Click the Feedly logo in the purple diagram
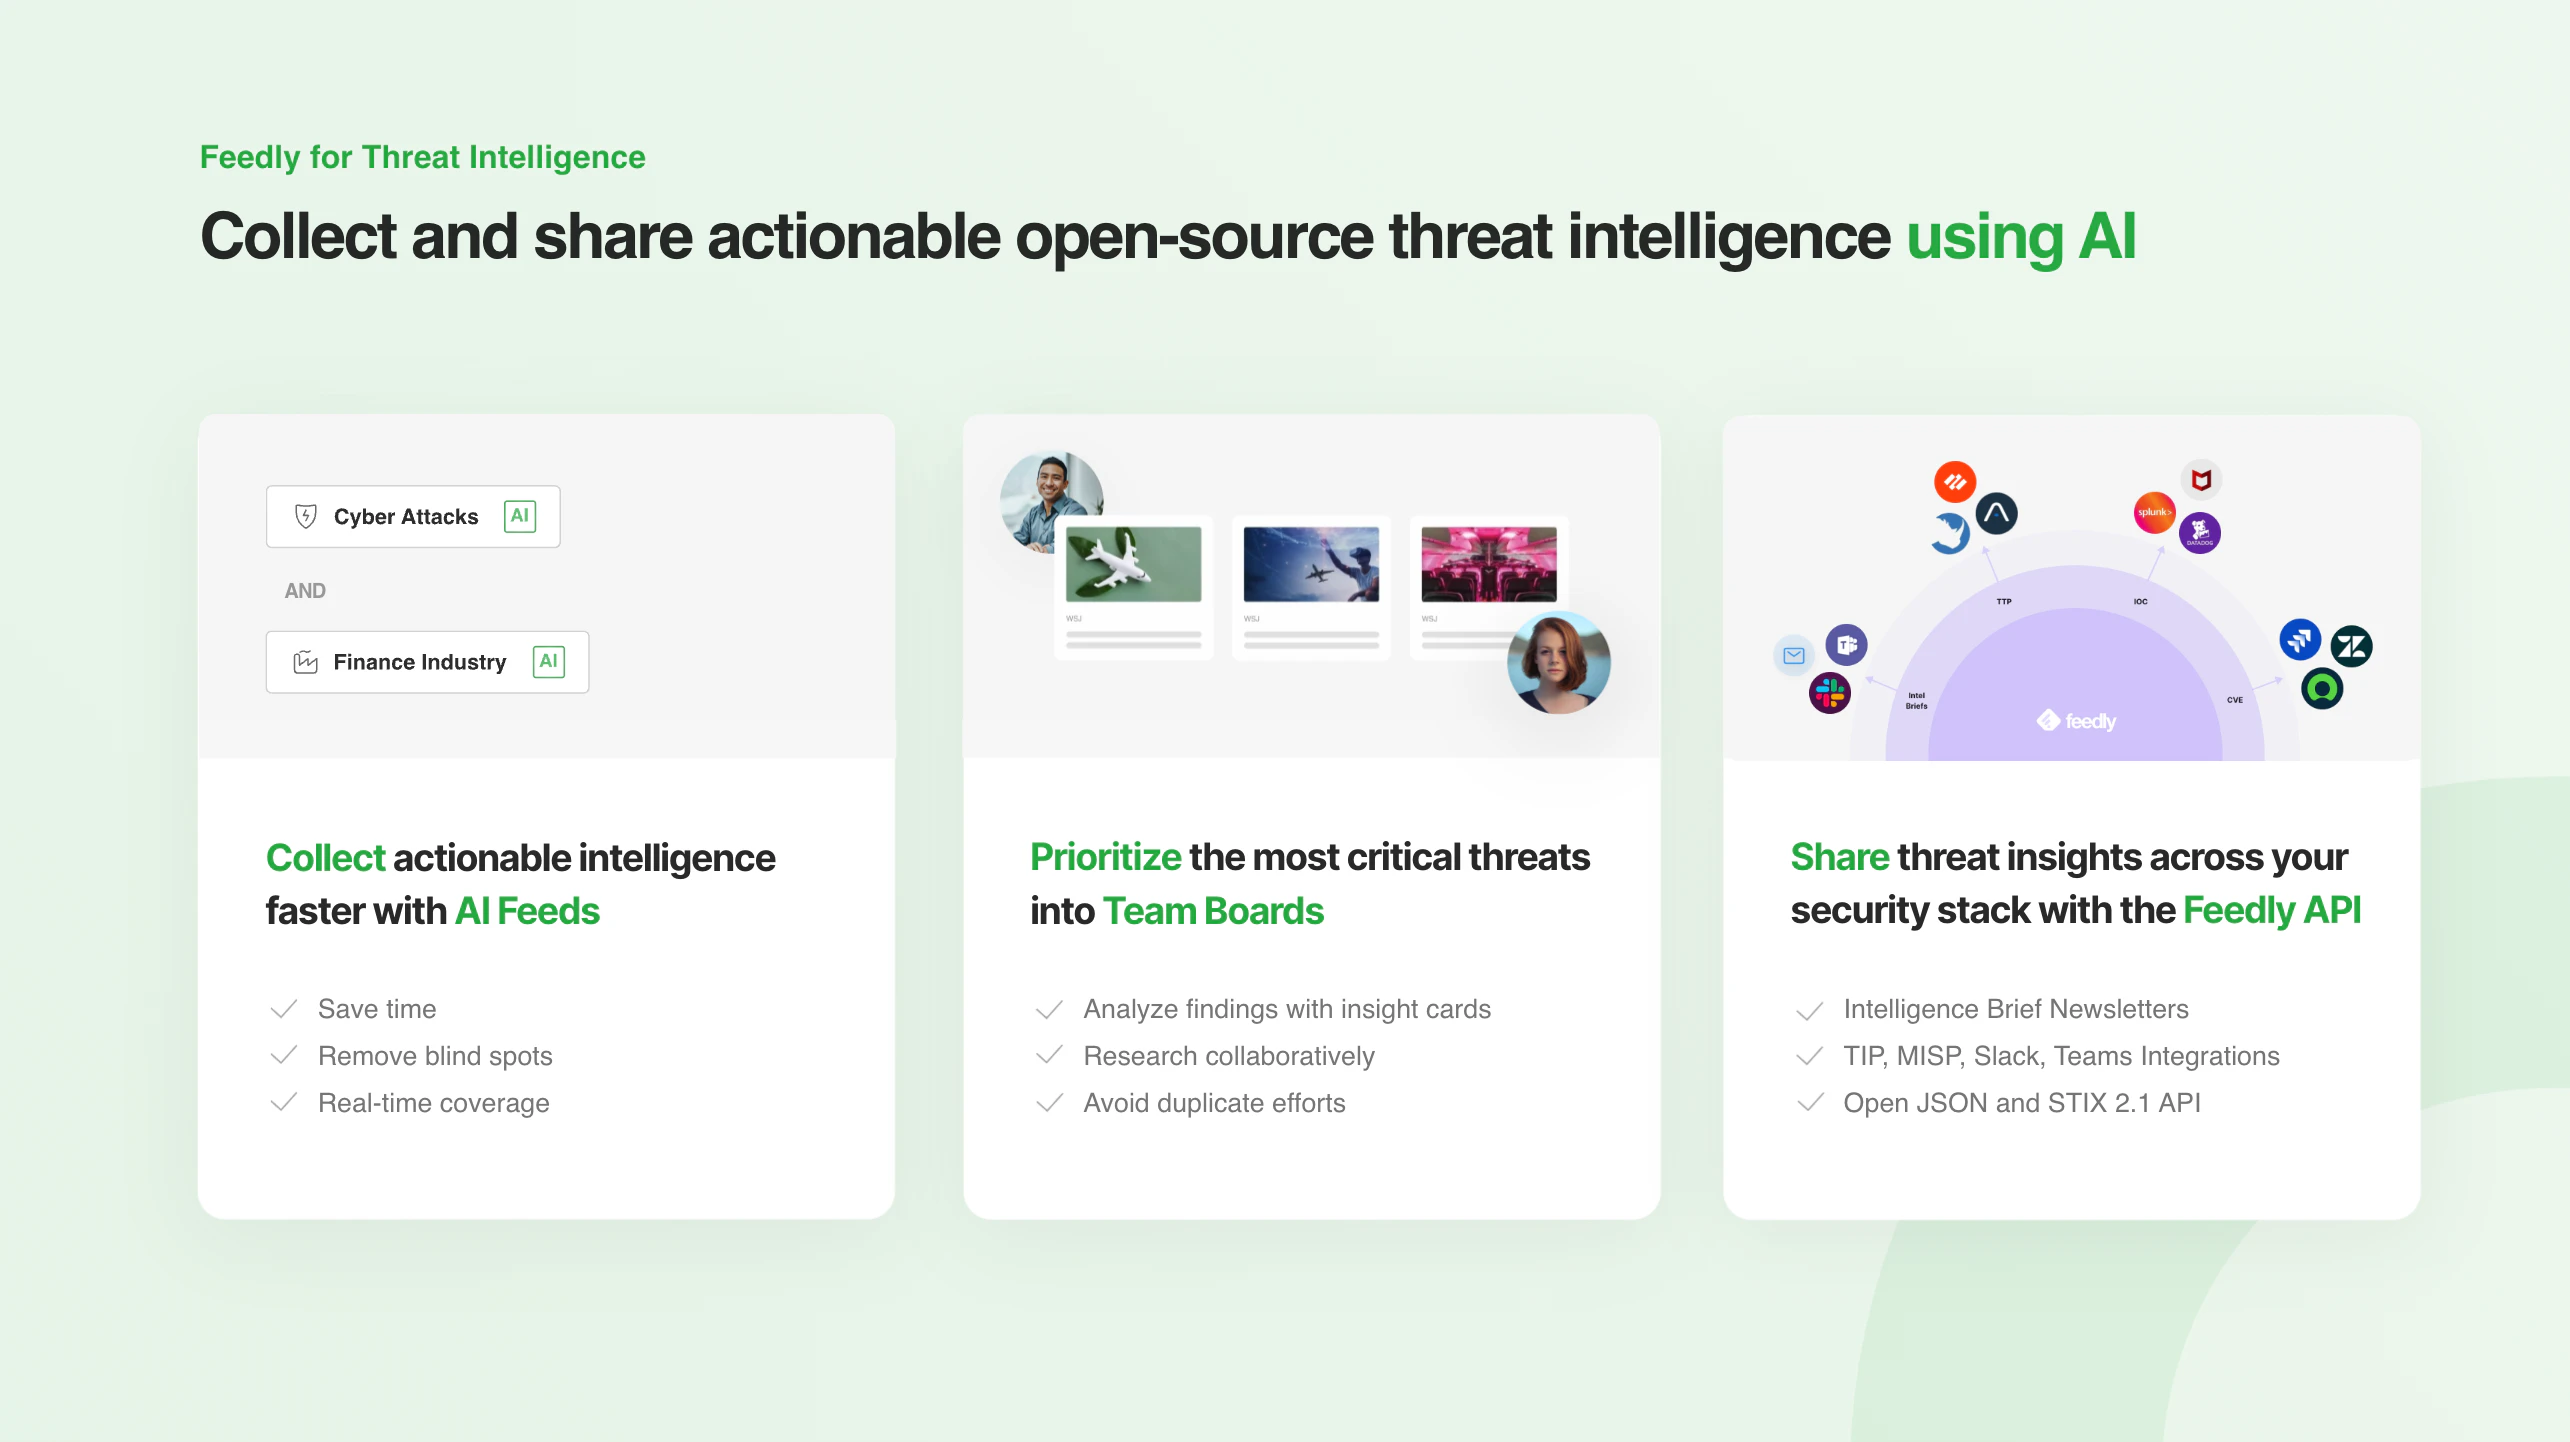 coord(2077,721)
